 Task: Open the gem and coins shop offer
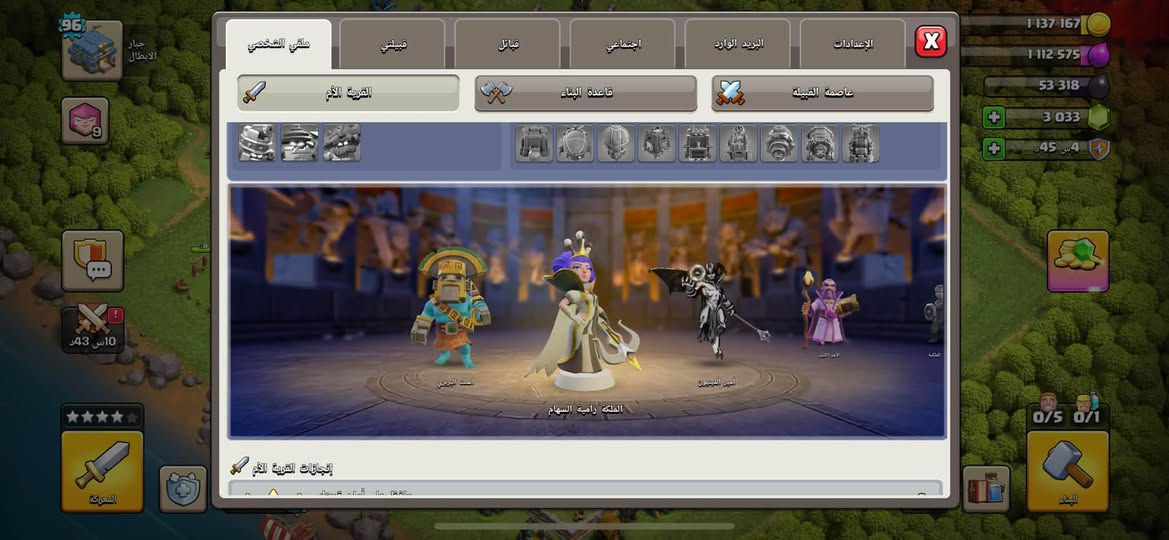1077,260
